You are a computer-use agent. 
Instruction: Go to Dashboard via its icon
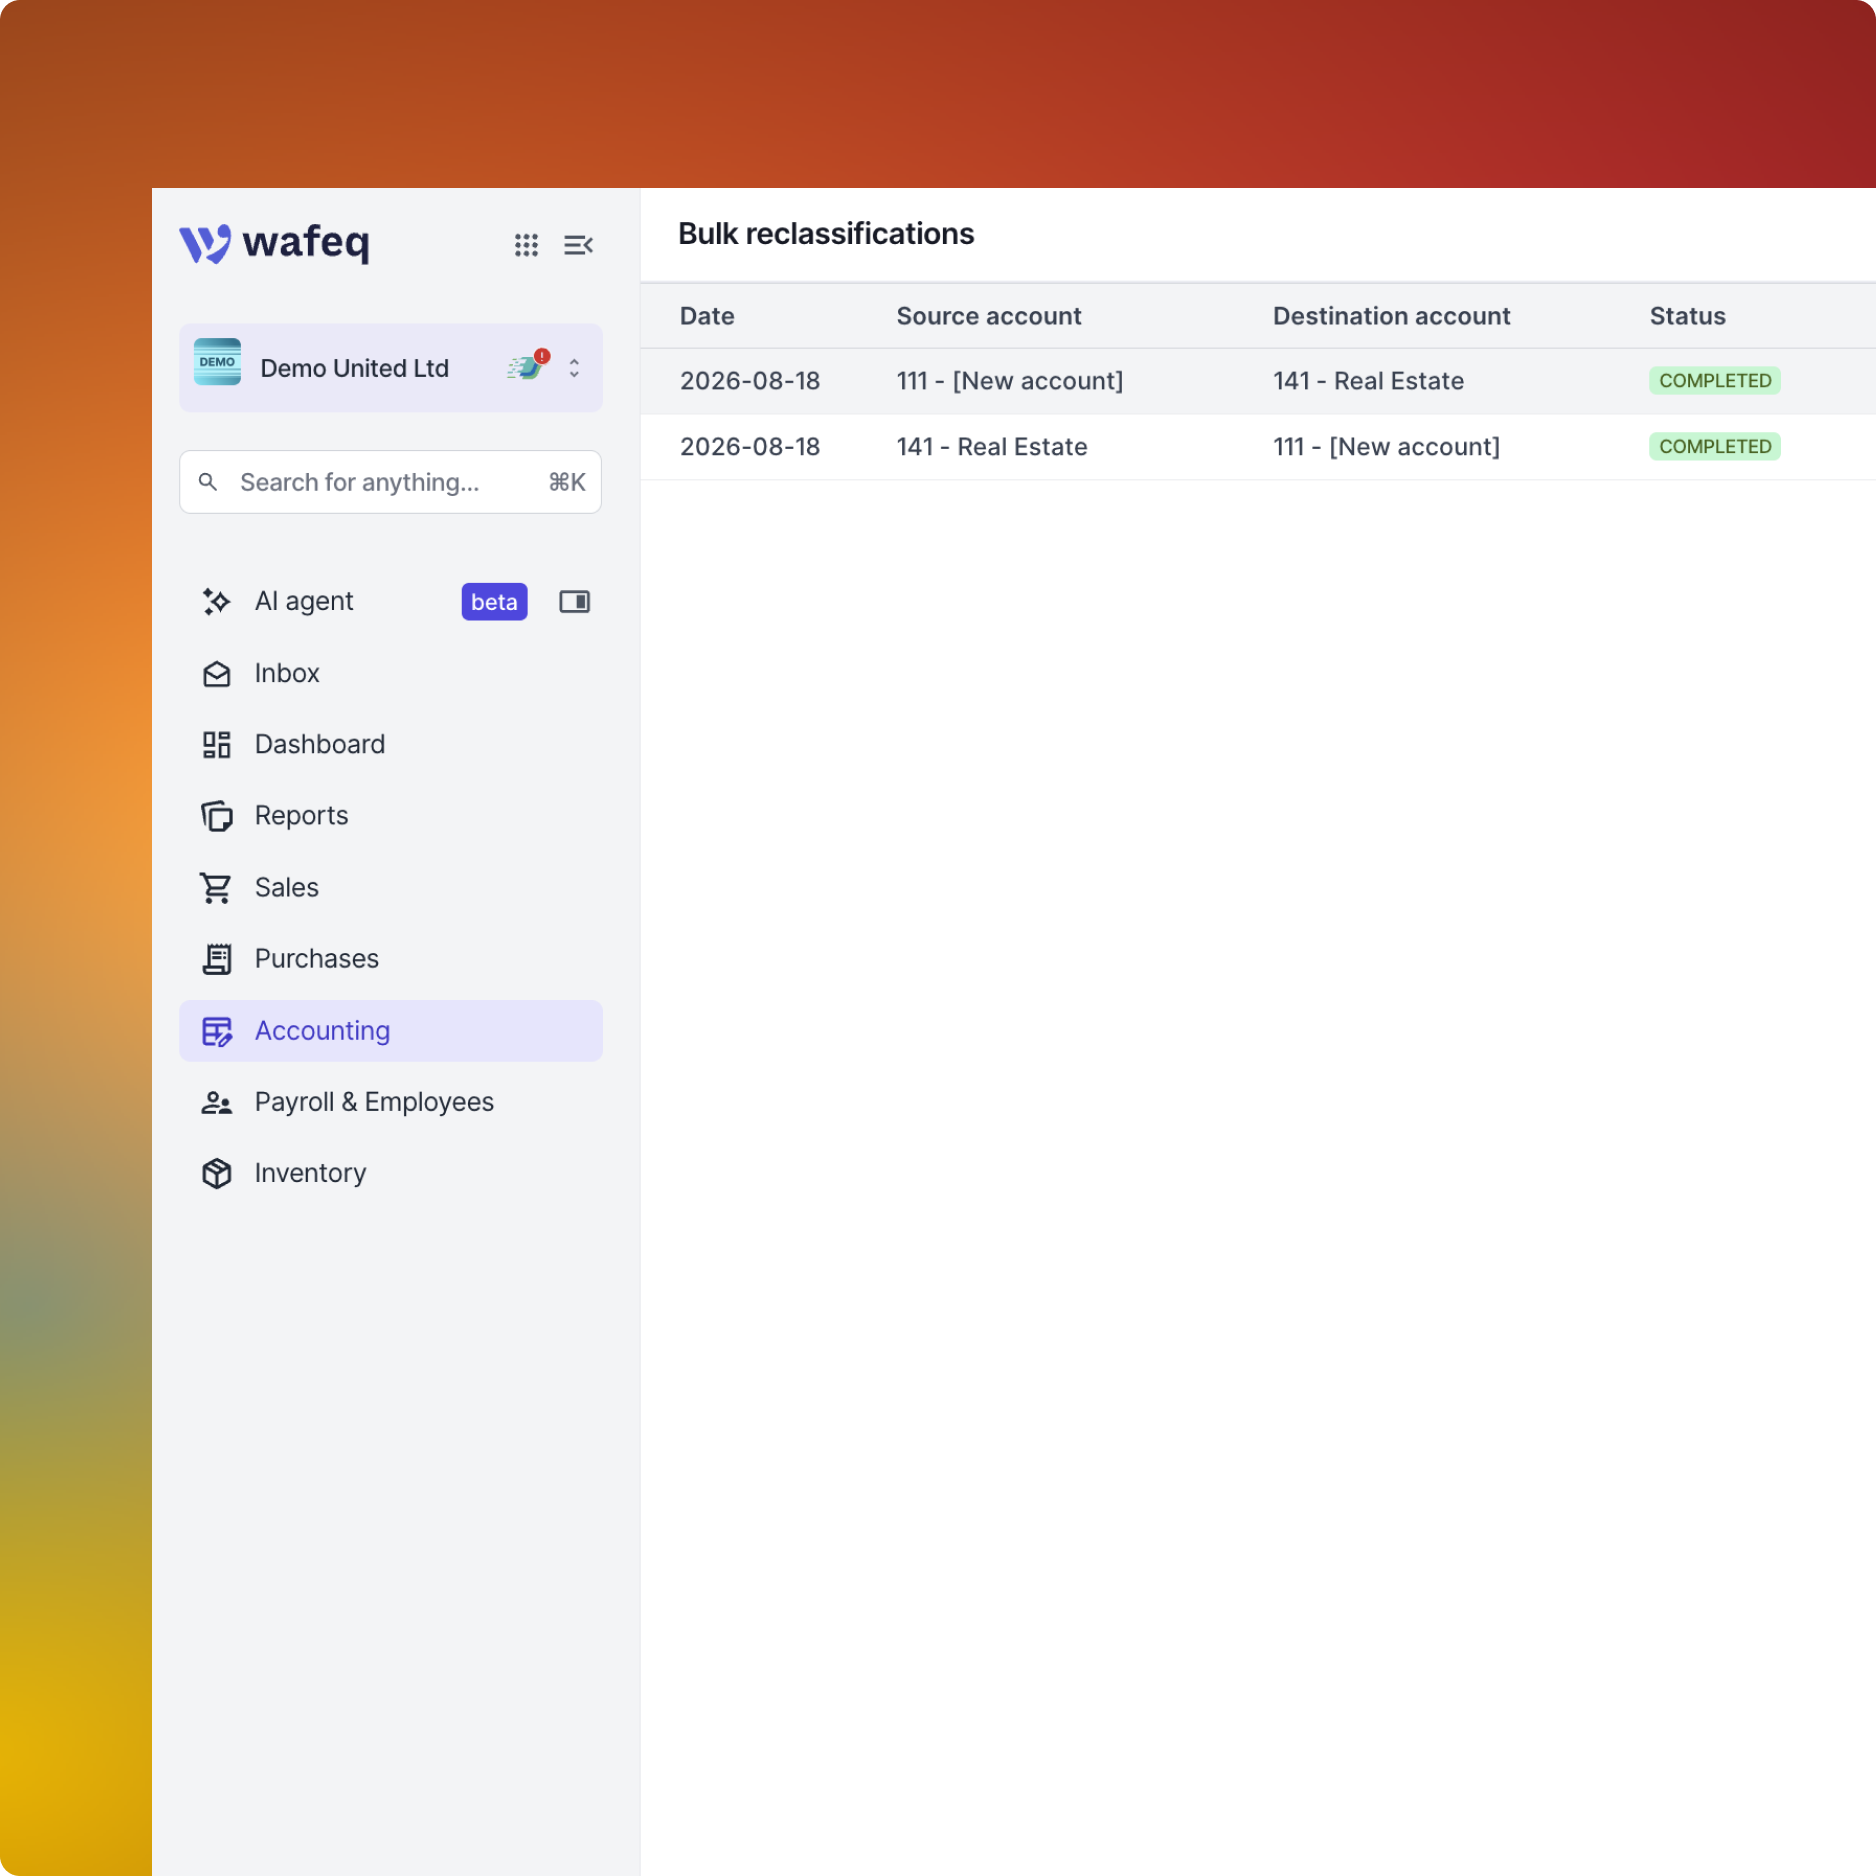pyautogui.click(x=216, y=745)
